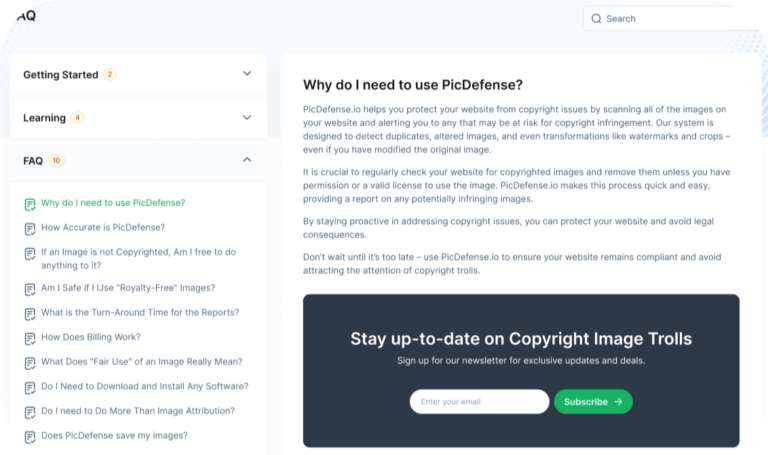Viewport: 768px width, 455px height.
Task: Click document icon beside "How Does Billing Work?"
Action: (x=30, y=338)
